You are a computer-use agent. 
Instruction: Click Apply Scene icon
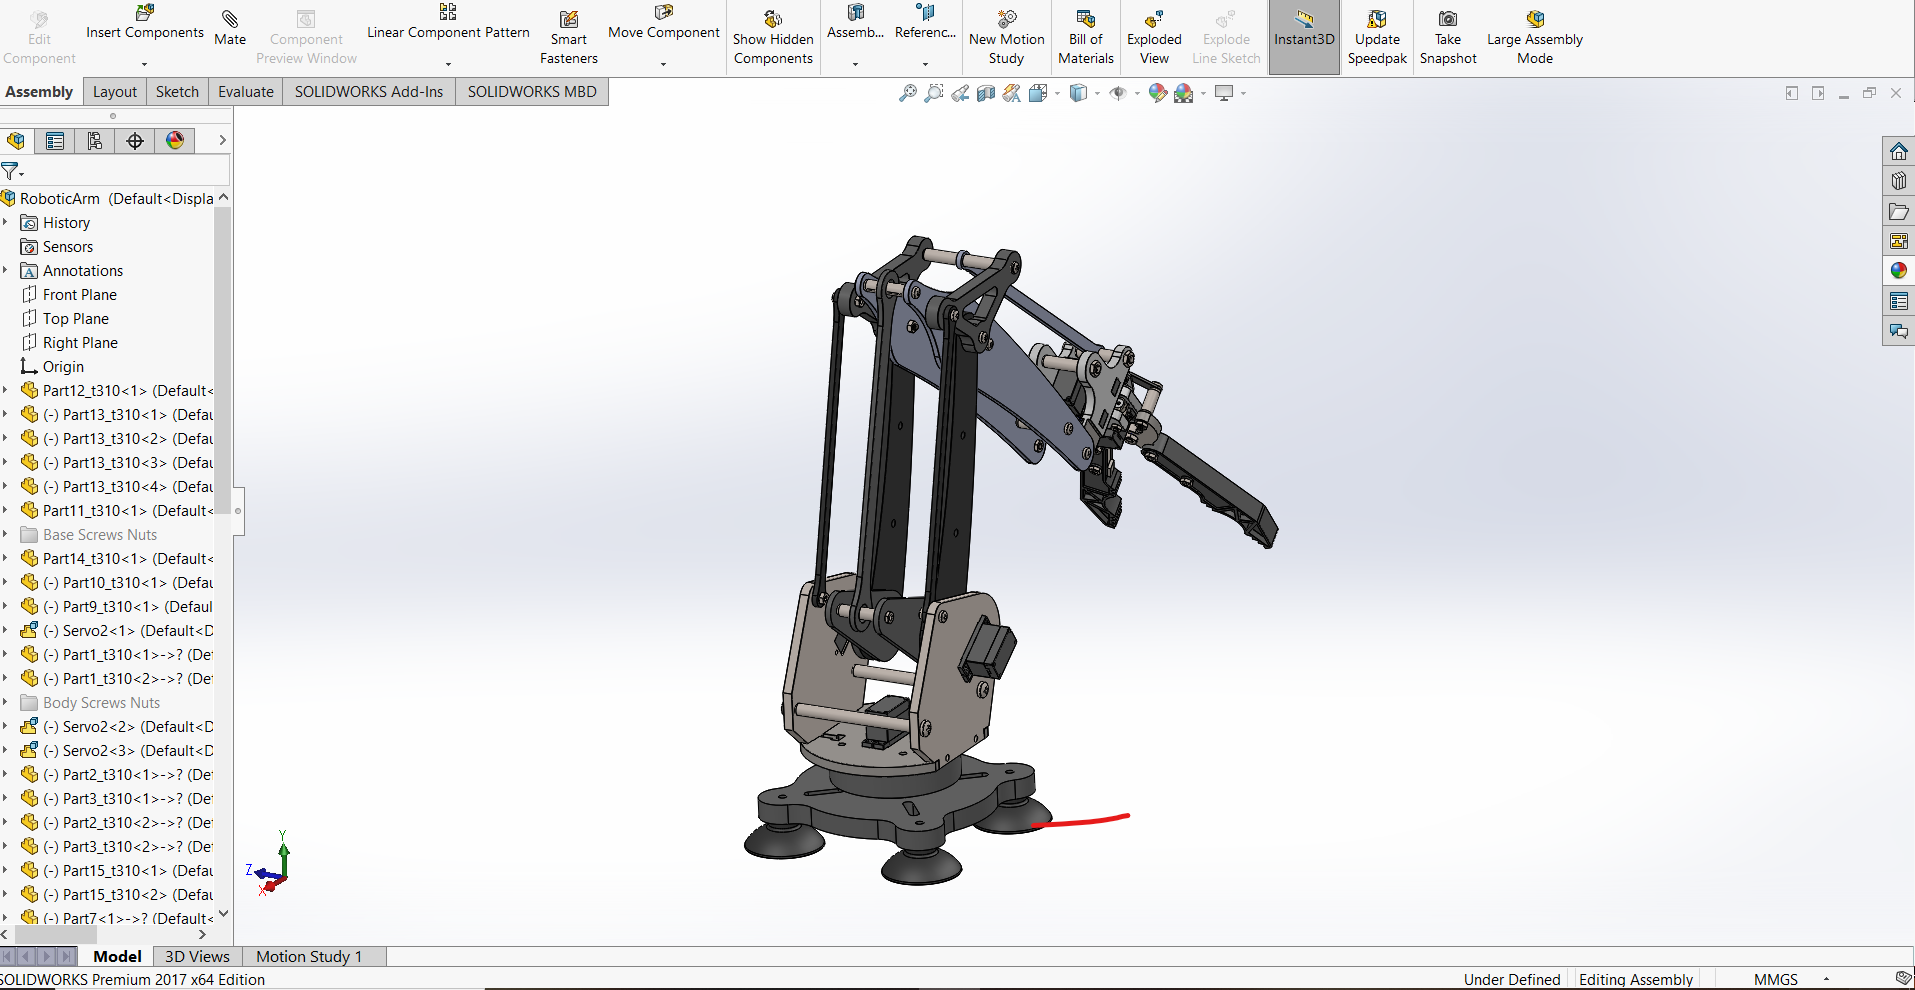pyautogui.click(x=1184, y=93)
